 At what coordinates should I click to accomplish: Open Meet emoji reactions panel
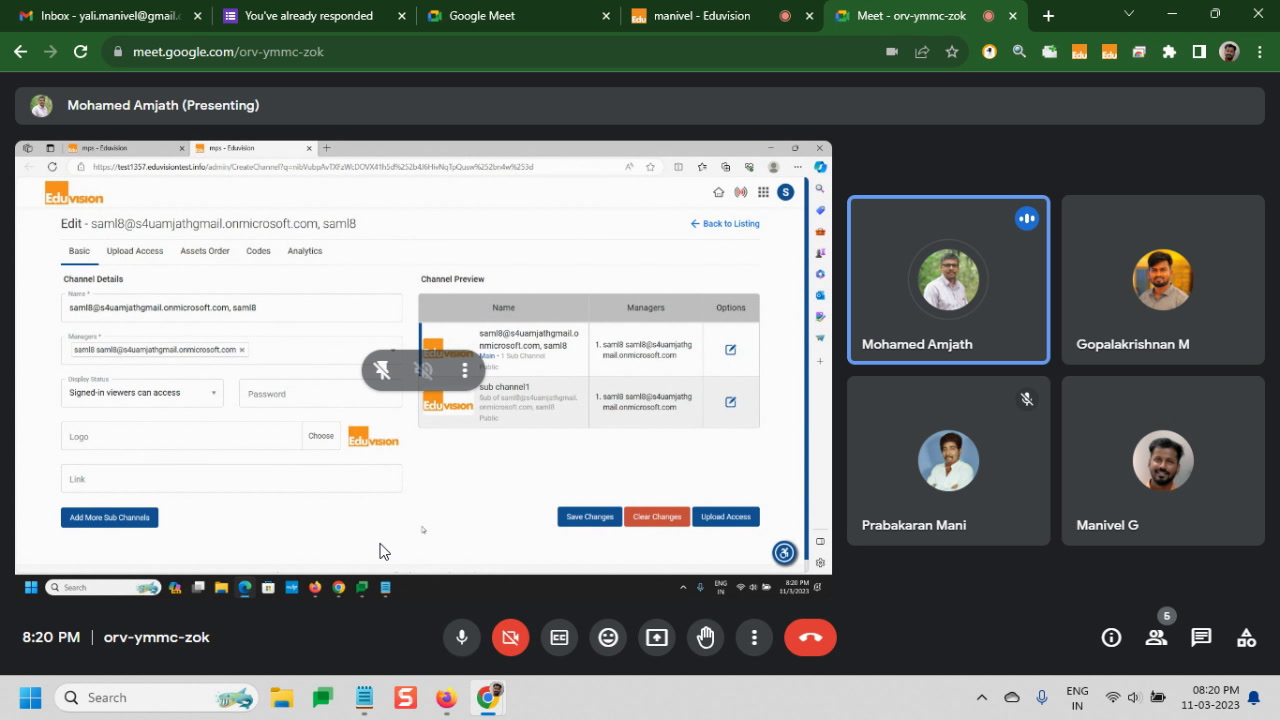tap(608, 637)
